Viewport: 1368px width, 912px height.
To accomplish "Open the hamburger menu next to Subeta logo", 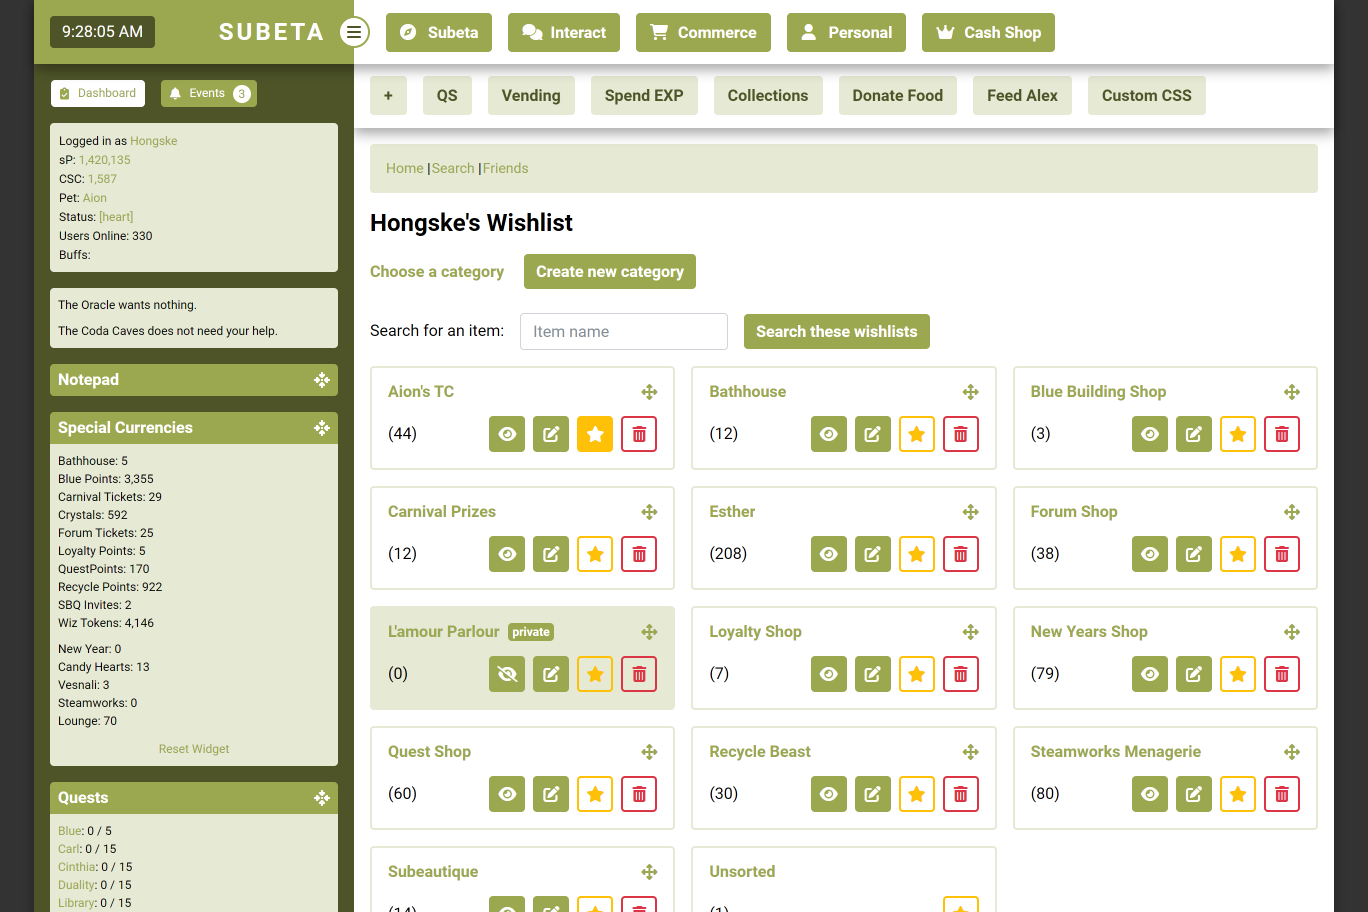I will point(354,32).
